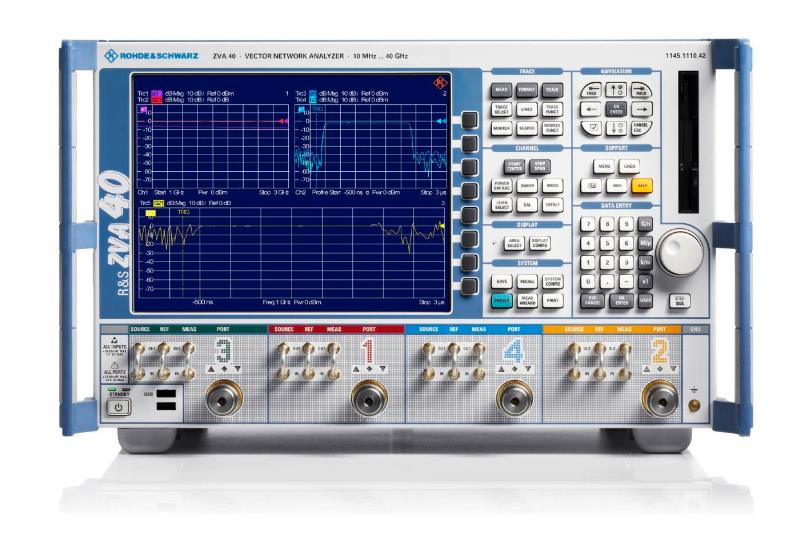Tap the LINES key
Screen dimensions: 807x560
(x=527, y=109)
